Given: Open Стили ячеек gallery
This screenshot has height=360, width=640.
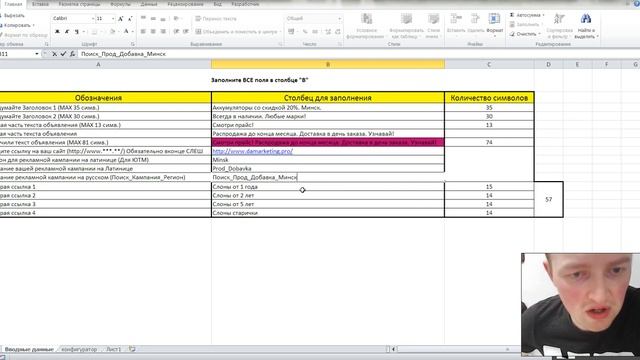Looking at the screenshot, I should pos(433,26).
